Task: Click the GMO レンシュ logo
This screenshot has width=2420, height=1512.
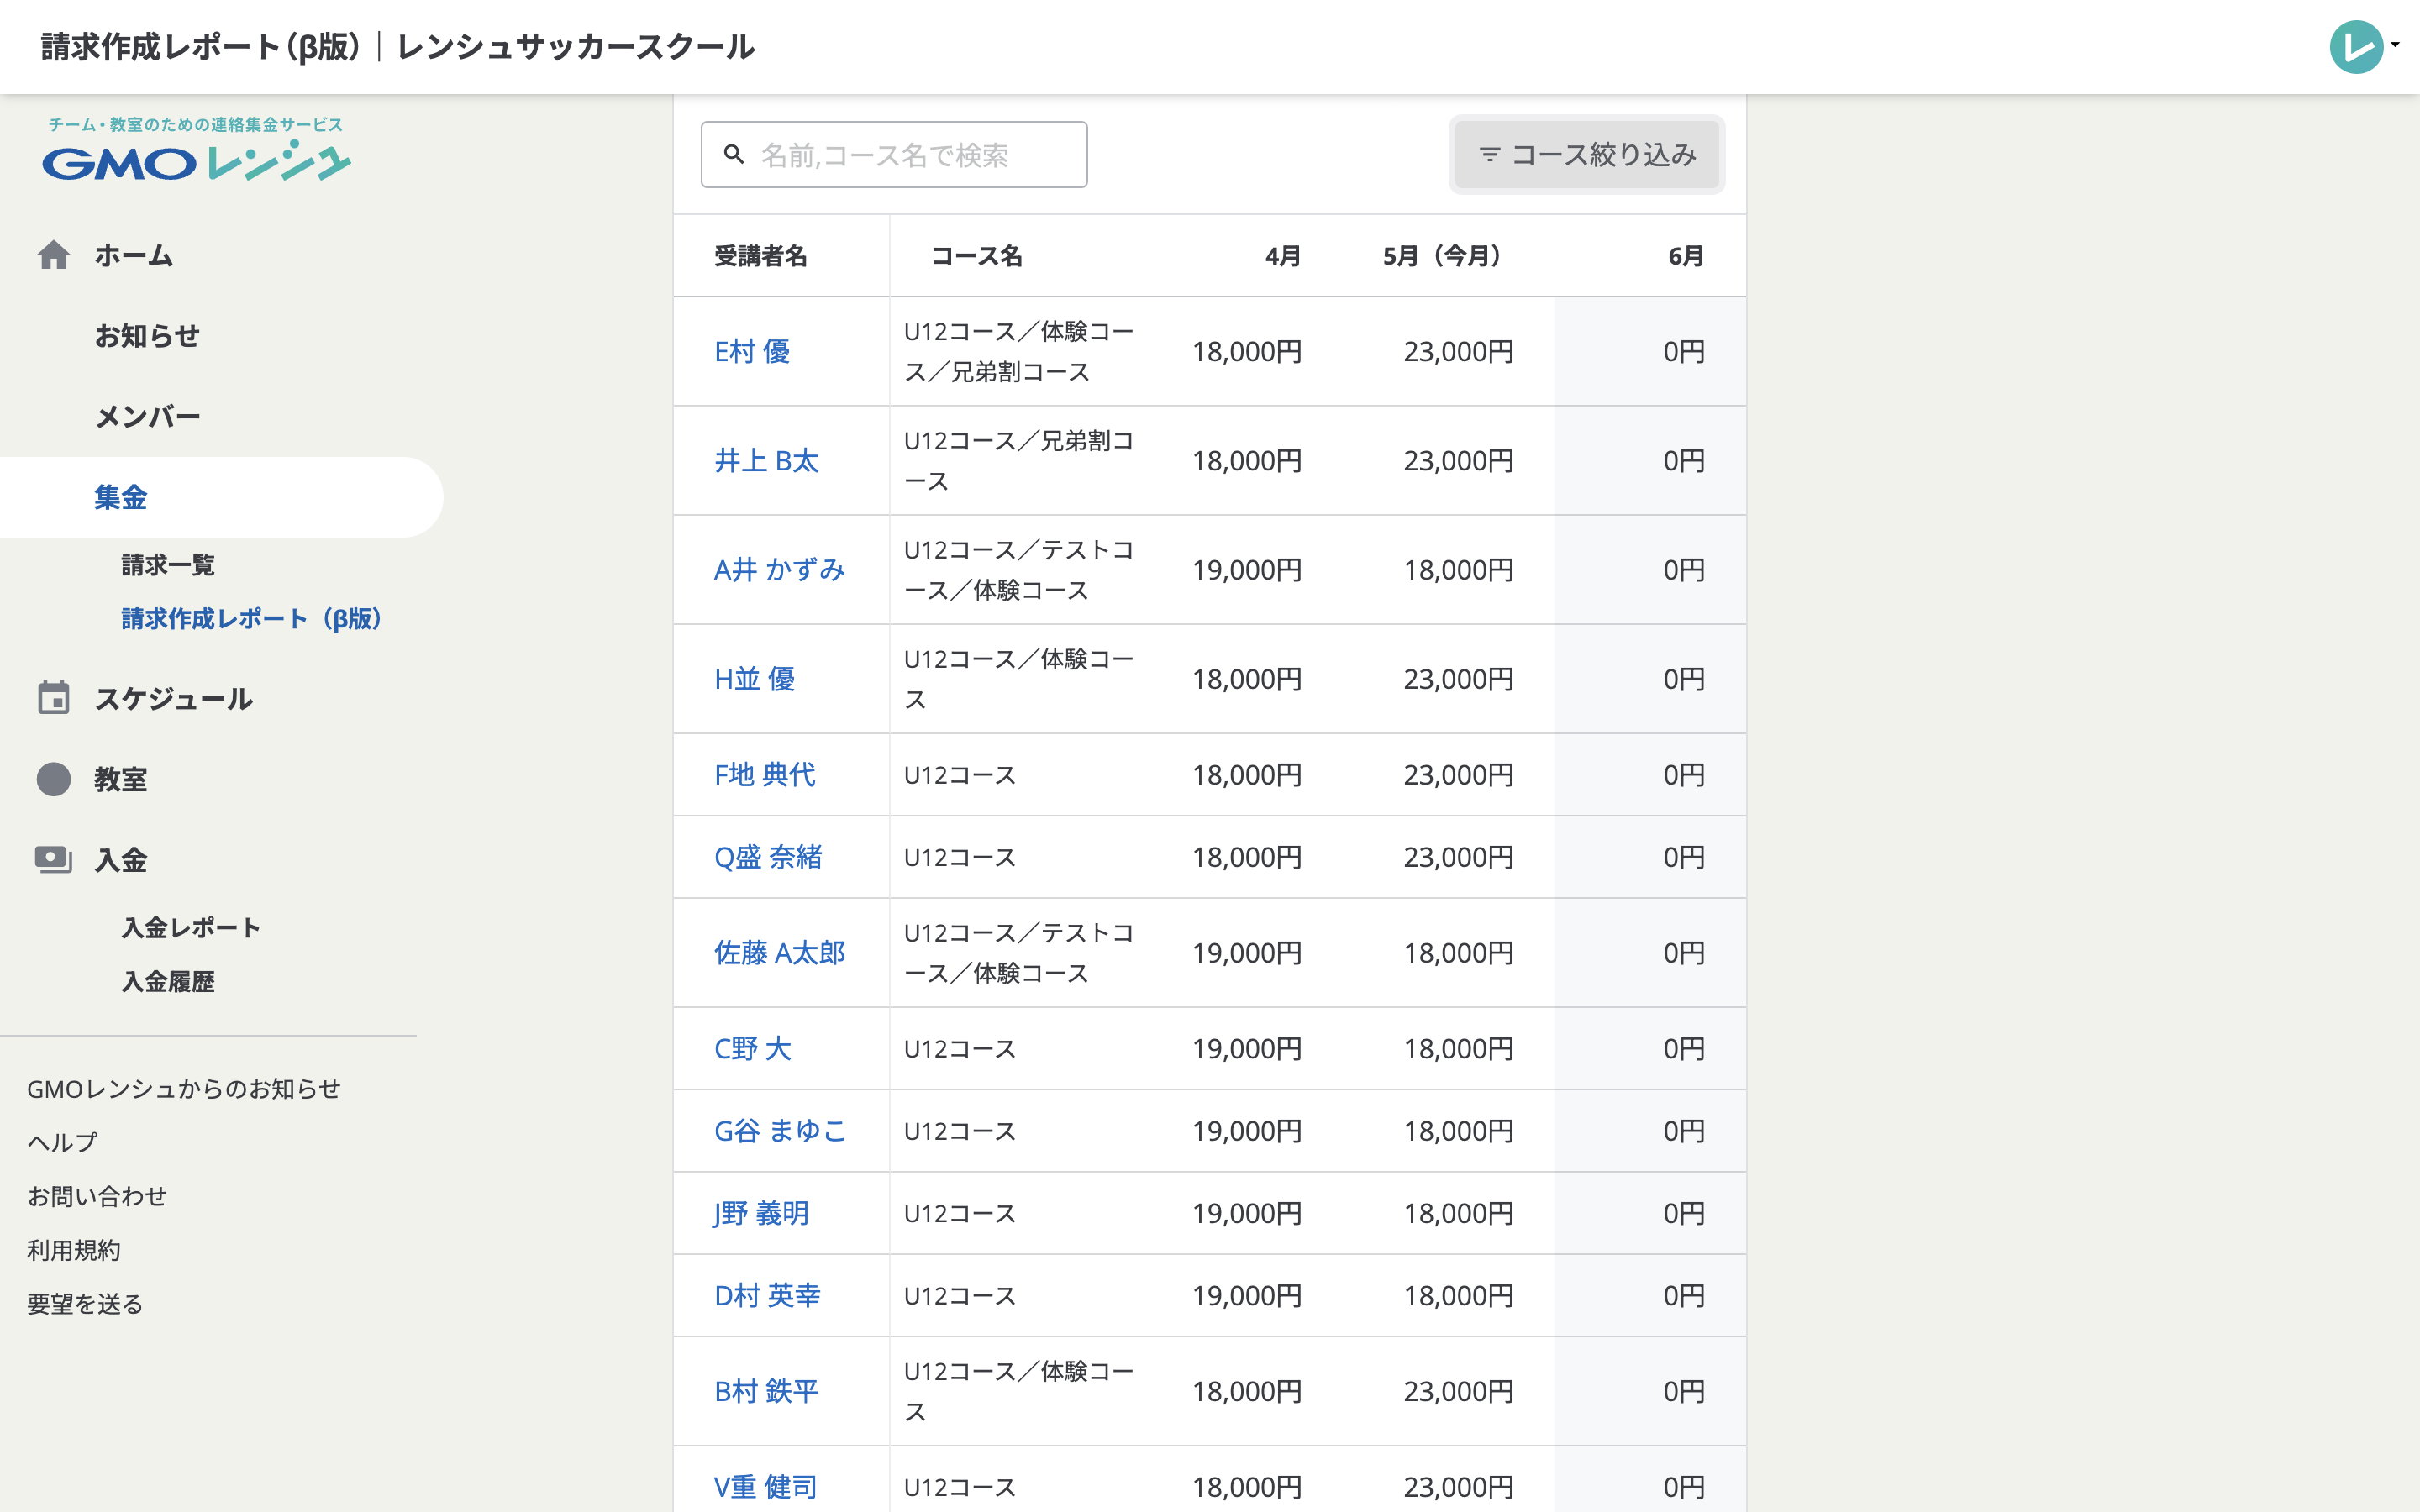Action: [196, 162]
